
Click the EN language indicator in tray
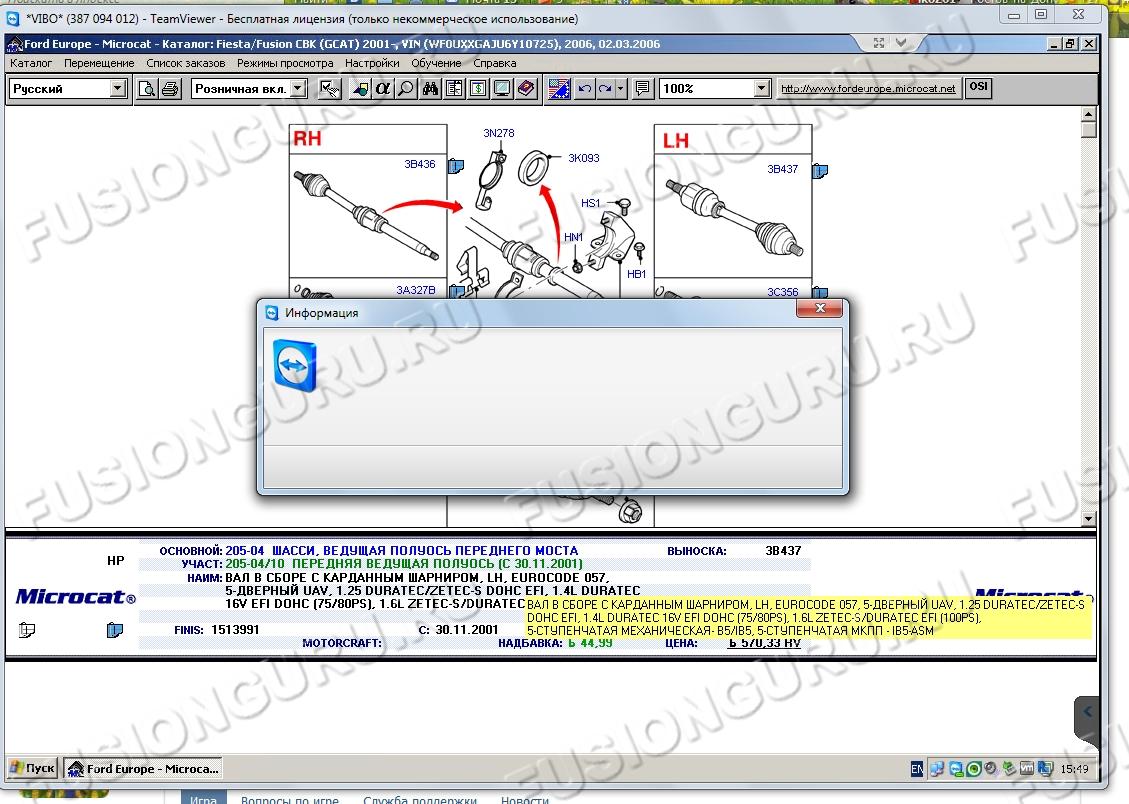(x=917, y=769)
